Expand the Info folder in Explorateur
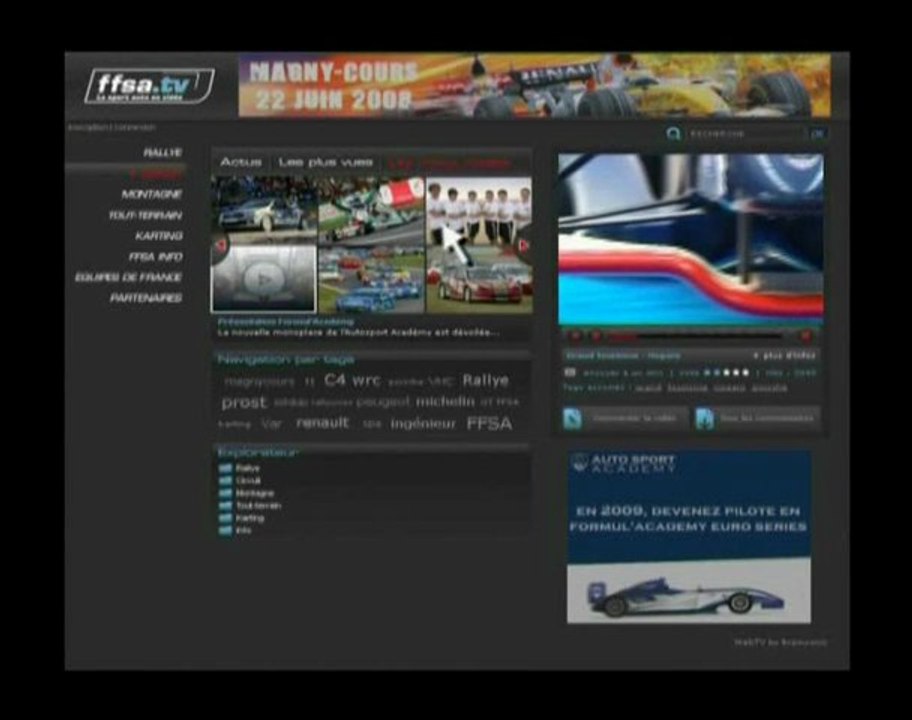912x720 pixels. (x=235, y=530)
